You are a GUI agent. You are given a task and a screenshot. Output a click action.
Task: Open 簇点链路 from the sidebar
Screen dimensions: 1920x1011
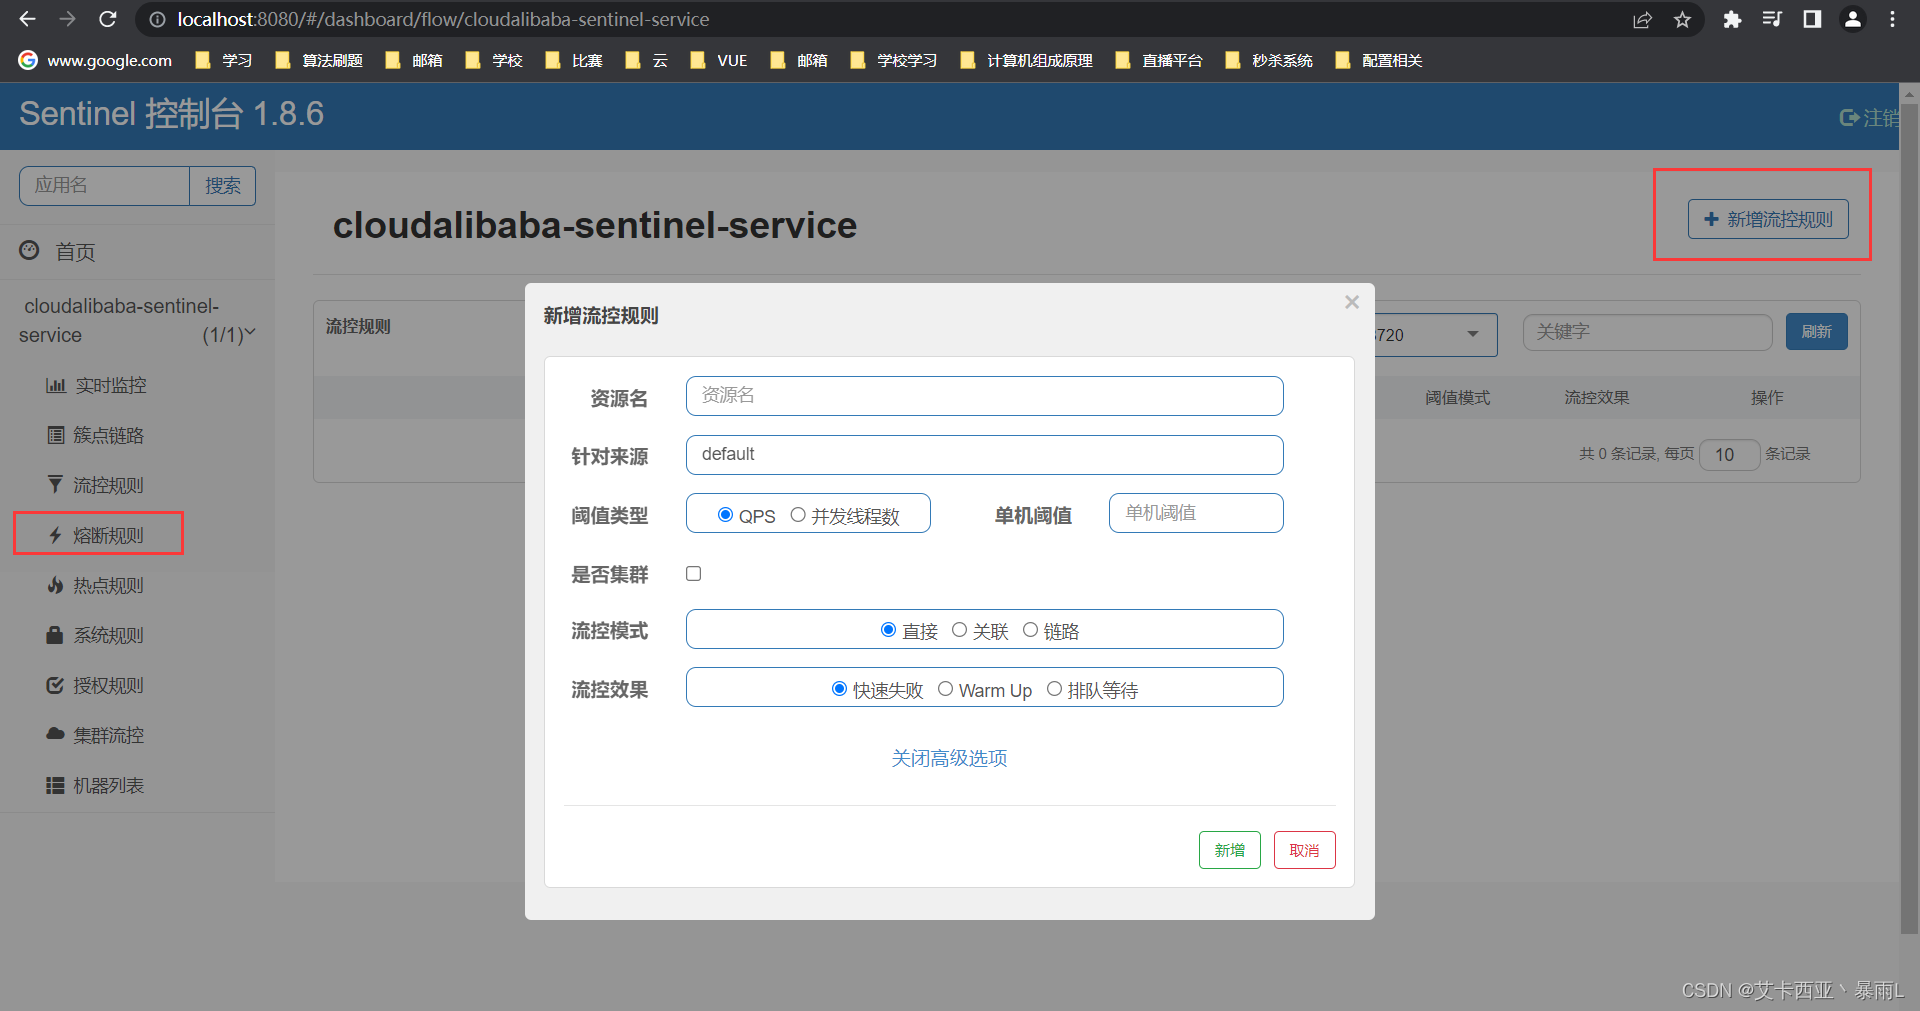coord(96,436)
